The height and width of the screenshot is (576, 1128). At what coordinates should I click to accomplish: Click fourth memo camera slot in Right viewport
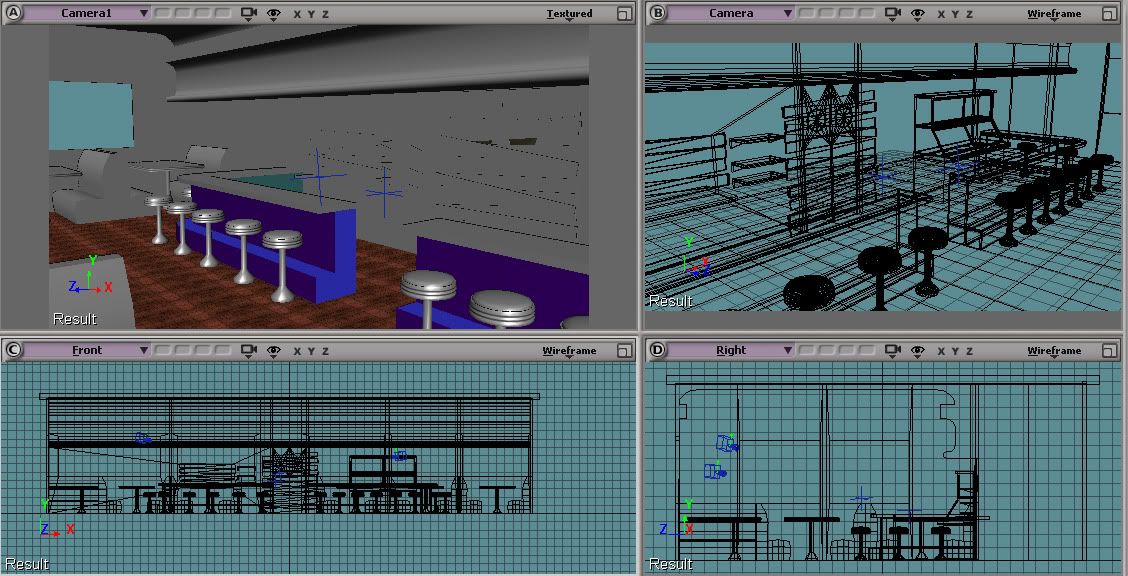click(x=867, y=350)
